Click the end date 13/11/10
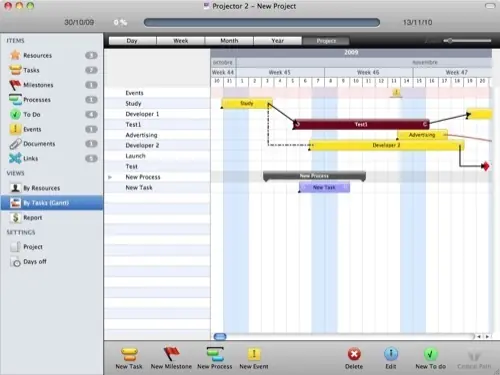Viewport: 500px width, 375px height. coord(418,22)
